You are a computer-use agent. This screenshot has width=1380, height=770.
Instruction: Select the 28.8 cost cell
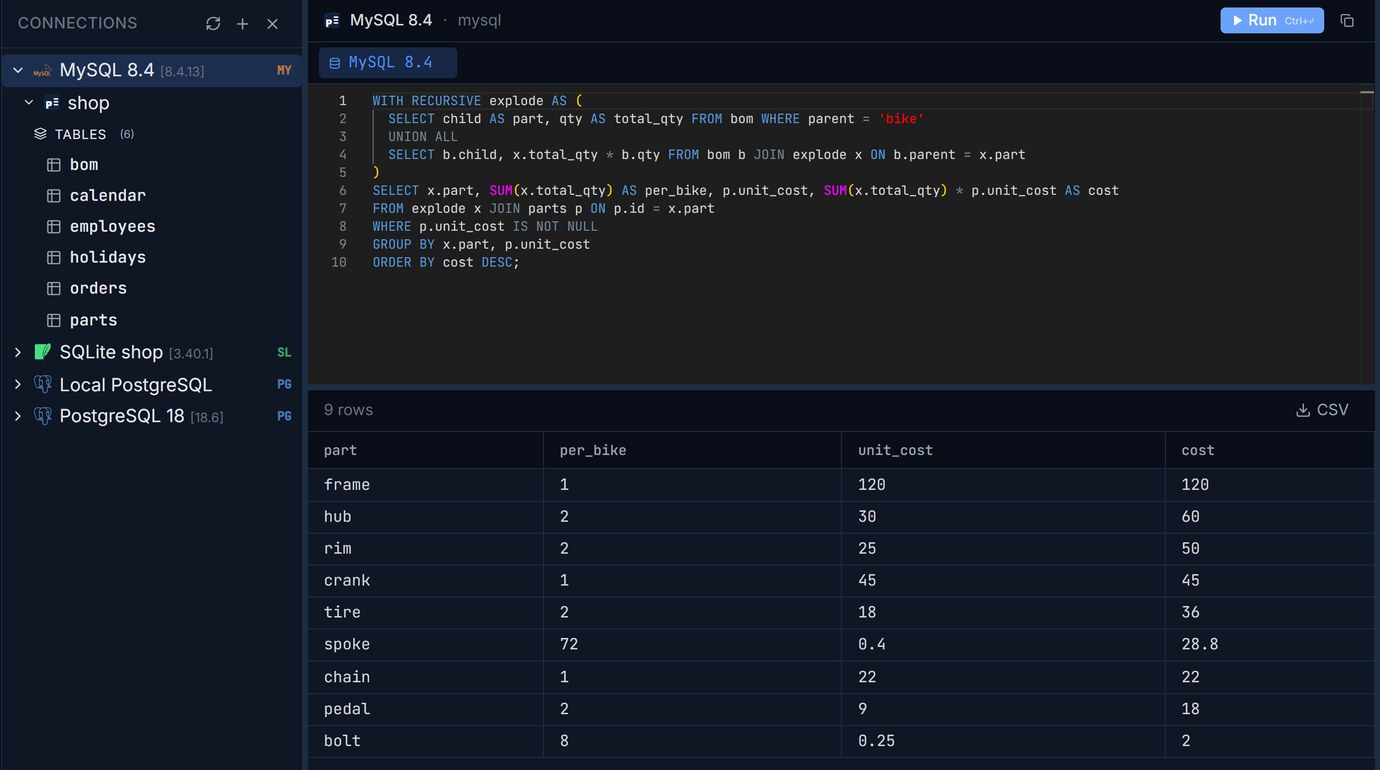[1270, 645]
